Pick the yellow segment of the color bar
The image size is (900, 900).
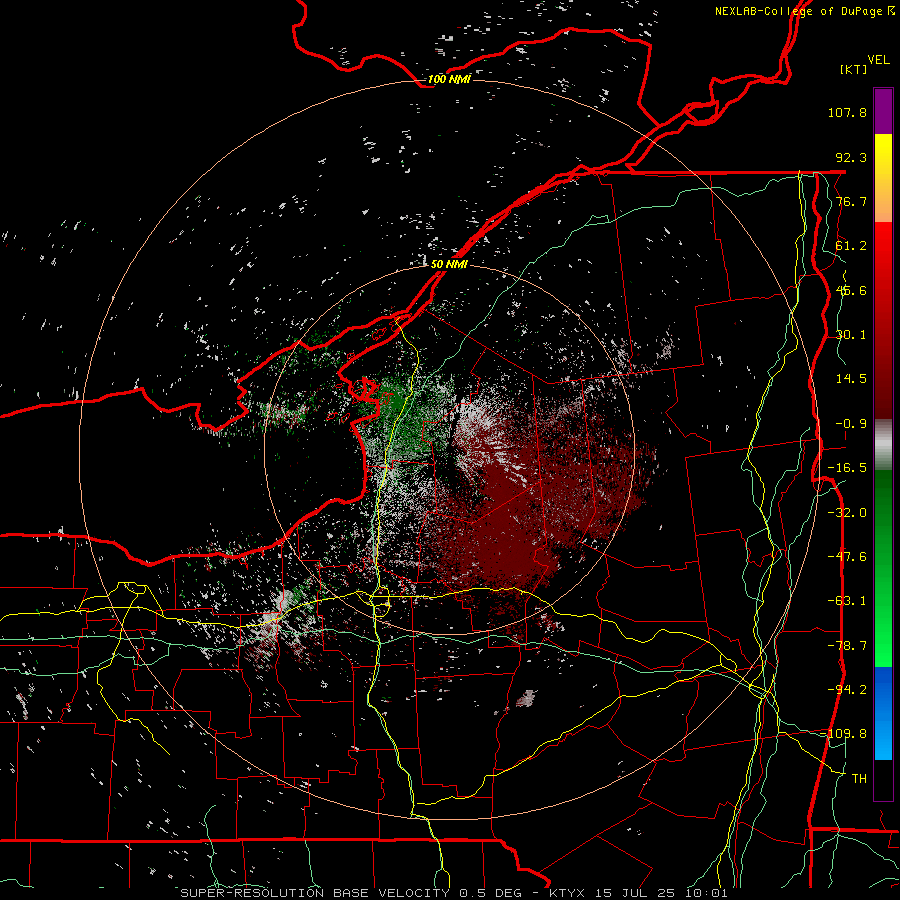(x=883, y=178)
